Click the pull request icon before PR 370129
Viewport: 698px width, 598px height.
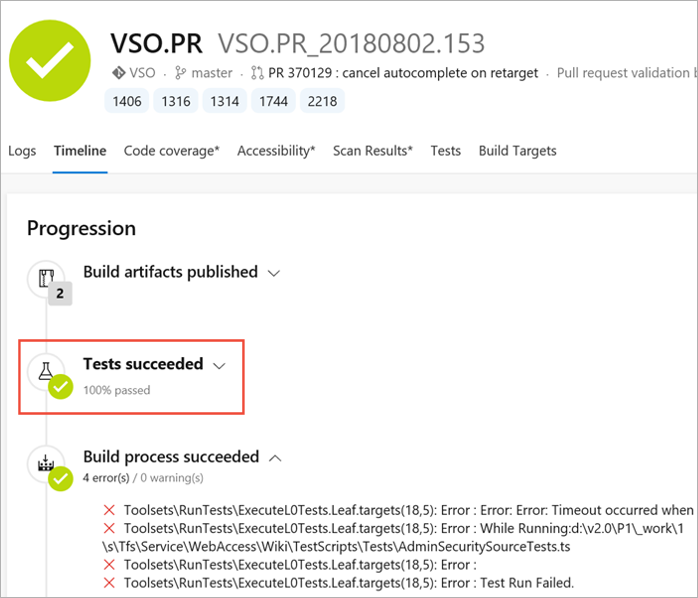257,73
